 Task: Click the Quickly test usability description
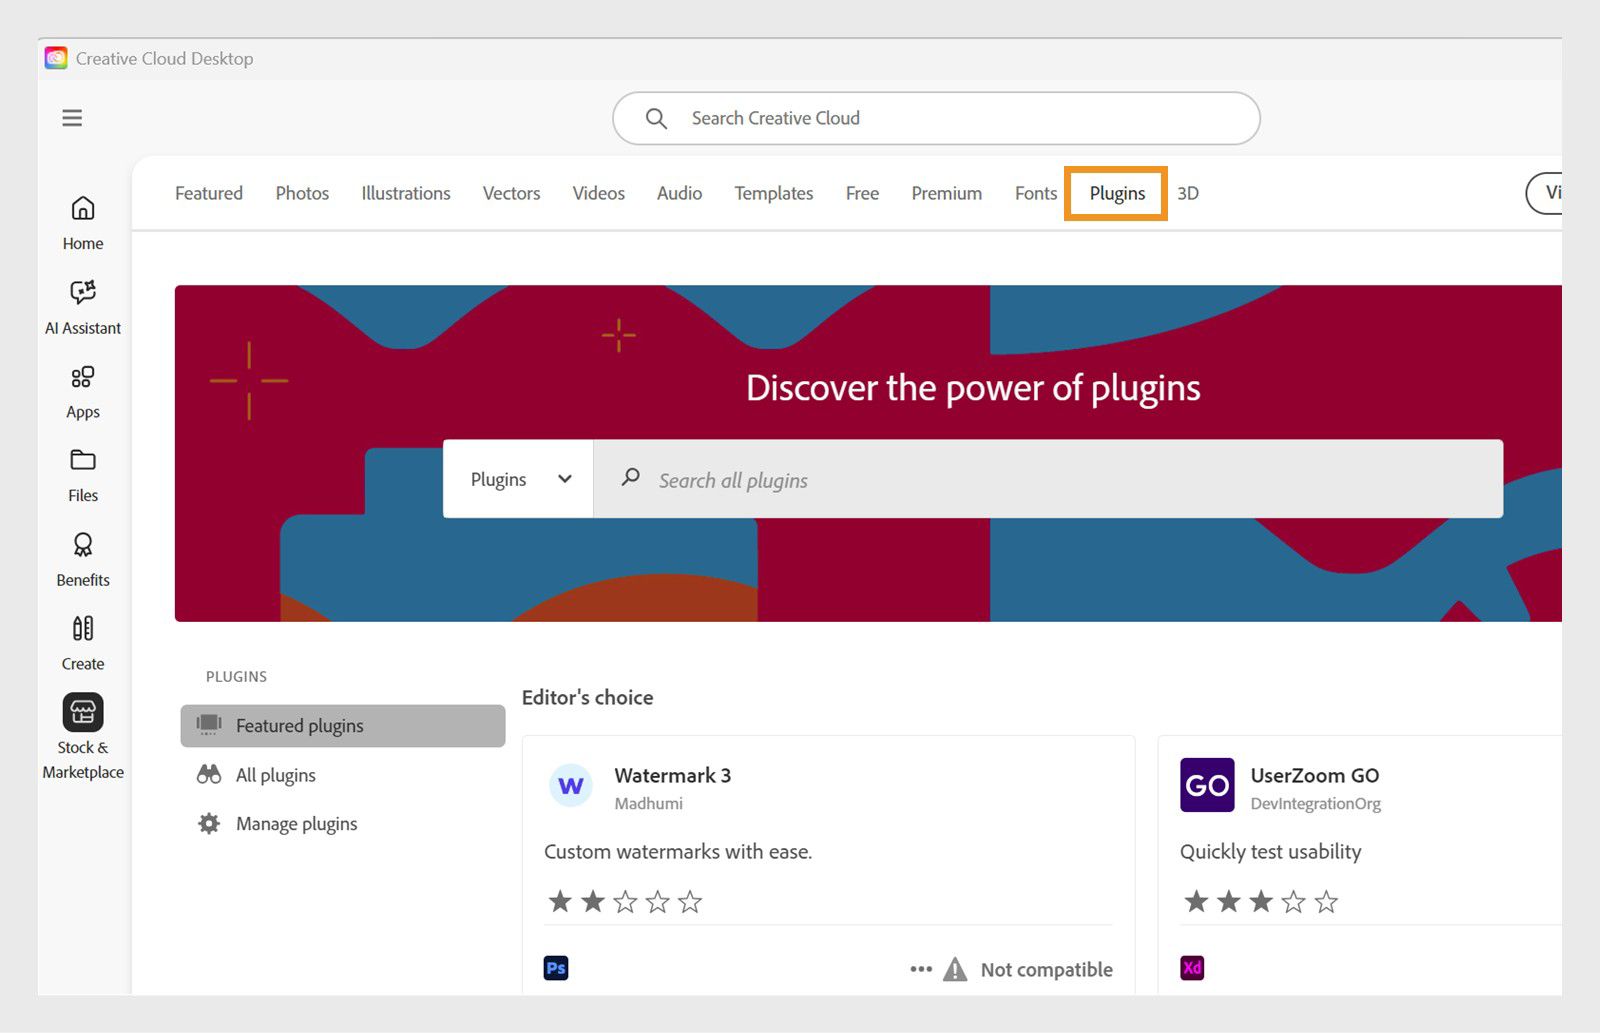(x=1270, y=851)
